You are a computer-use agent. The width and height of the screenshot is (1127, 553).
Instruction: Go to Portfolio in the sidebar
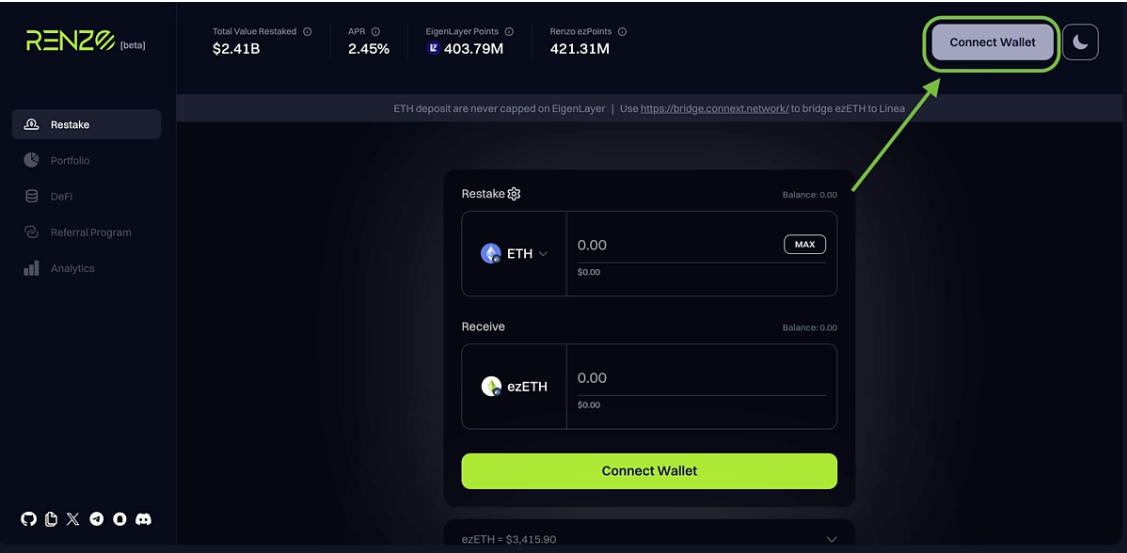click(70, 160)
